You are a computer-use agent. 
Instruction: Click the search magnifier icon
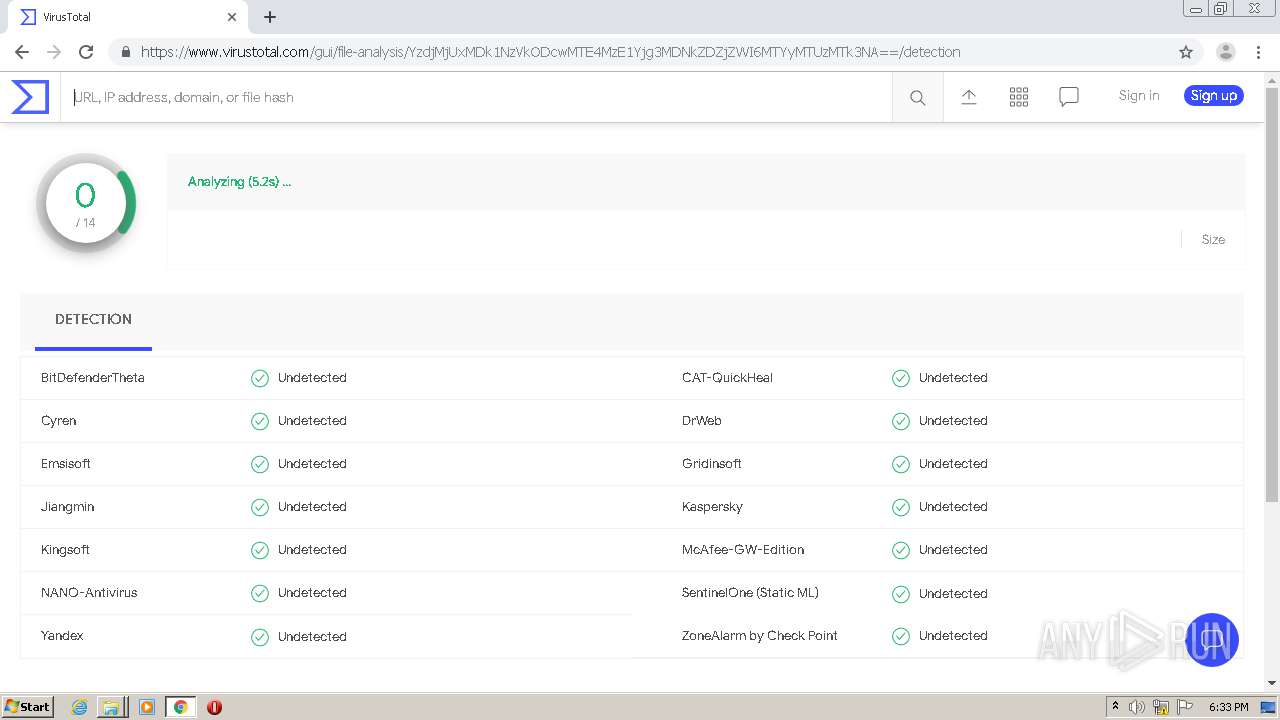(917, 97)
